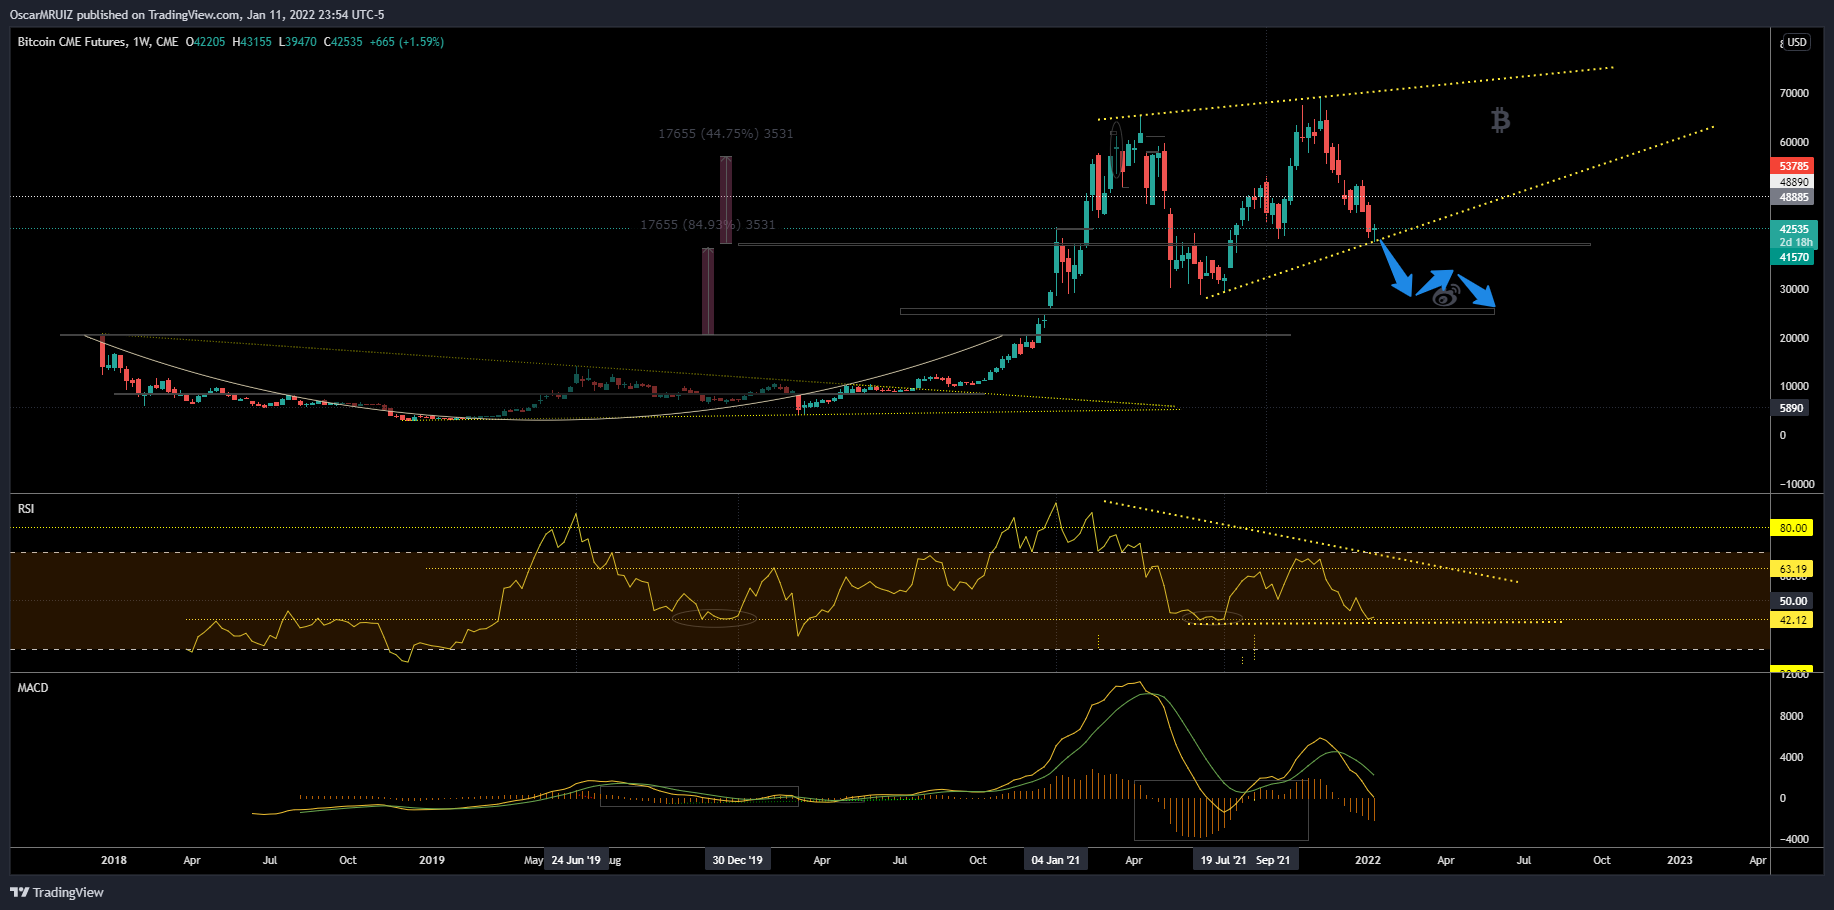The height and width of the screenshot is (910, 1834).
Task: Click the open value O42205
Action: tap(205, 42)
